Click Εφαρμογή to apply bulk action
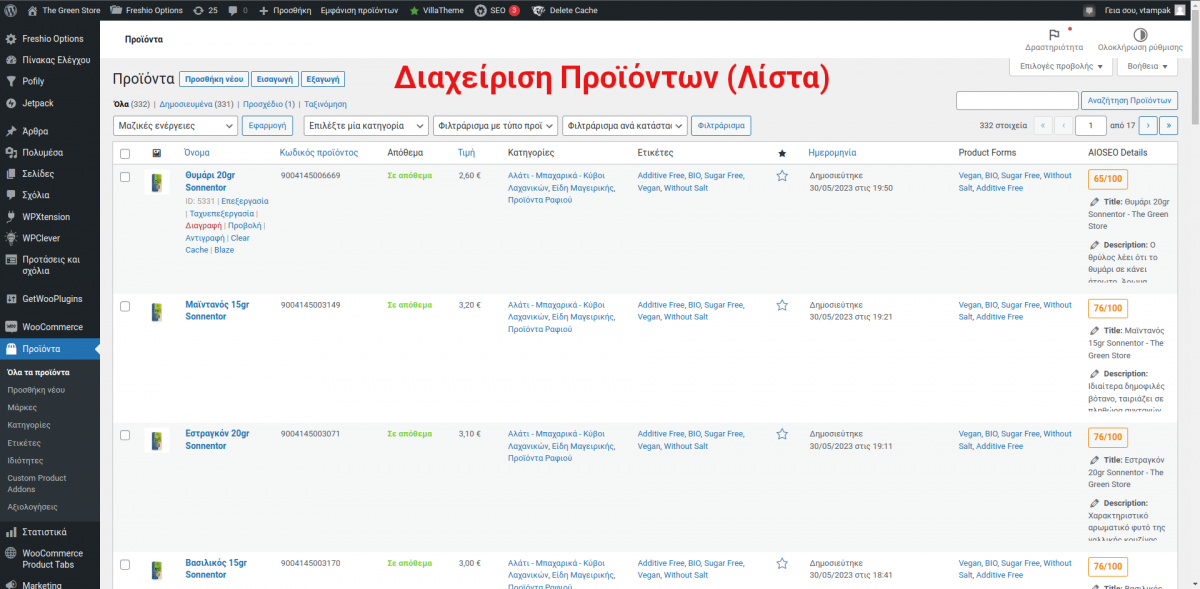Image resolution: width=1200 pixels, height=589 pixels. [x=269, y=126]
